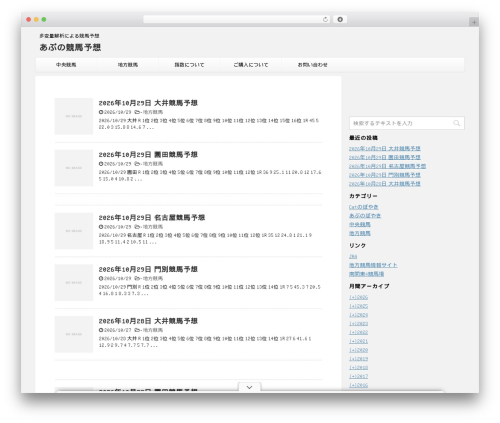Image resolution: width=500 pixels, height=423 pixels.
Task: Open the 指数について navigation menu item
Action: coord(189,65)
